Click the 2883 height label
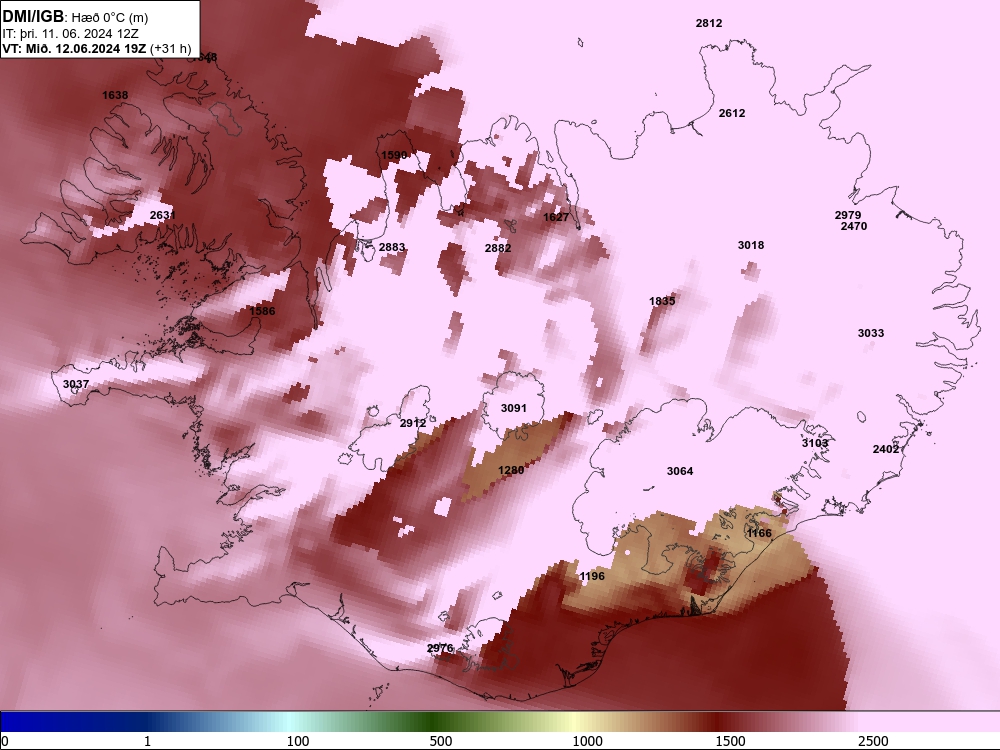 pos(392,247)
